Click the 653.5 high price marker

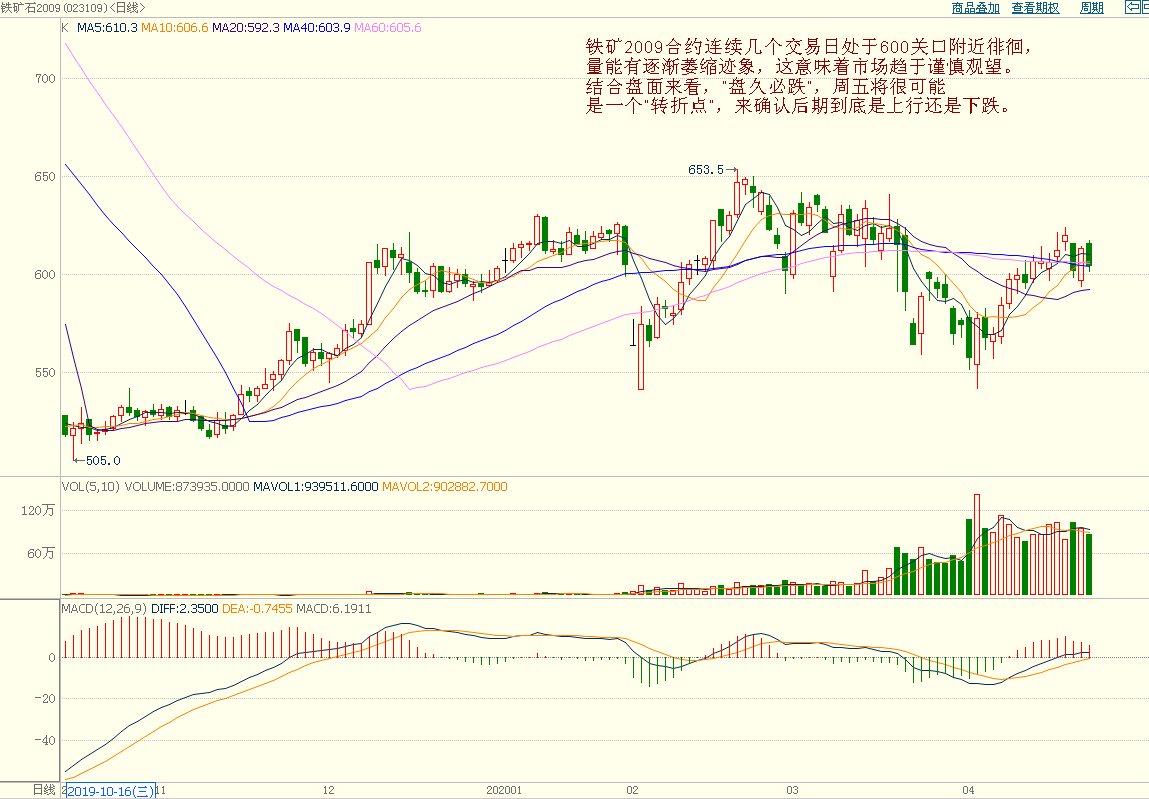[705, 170]
